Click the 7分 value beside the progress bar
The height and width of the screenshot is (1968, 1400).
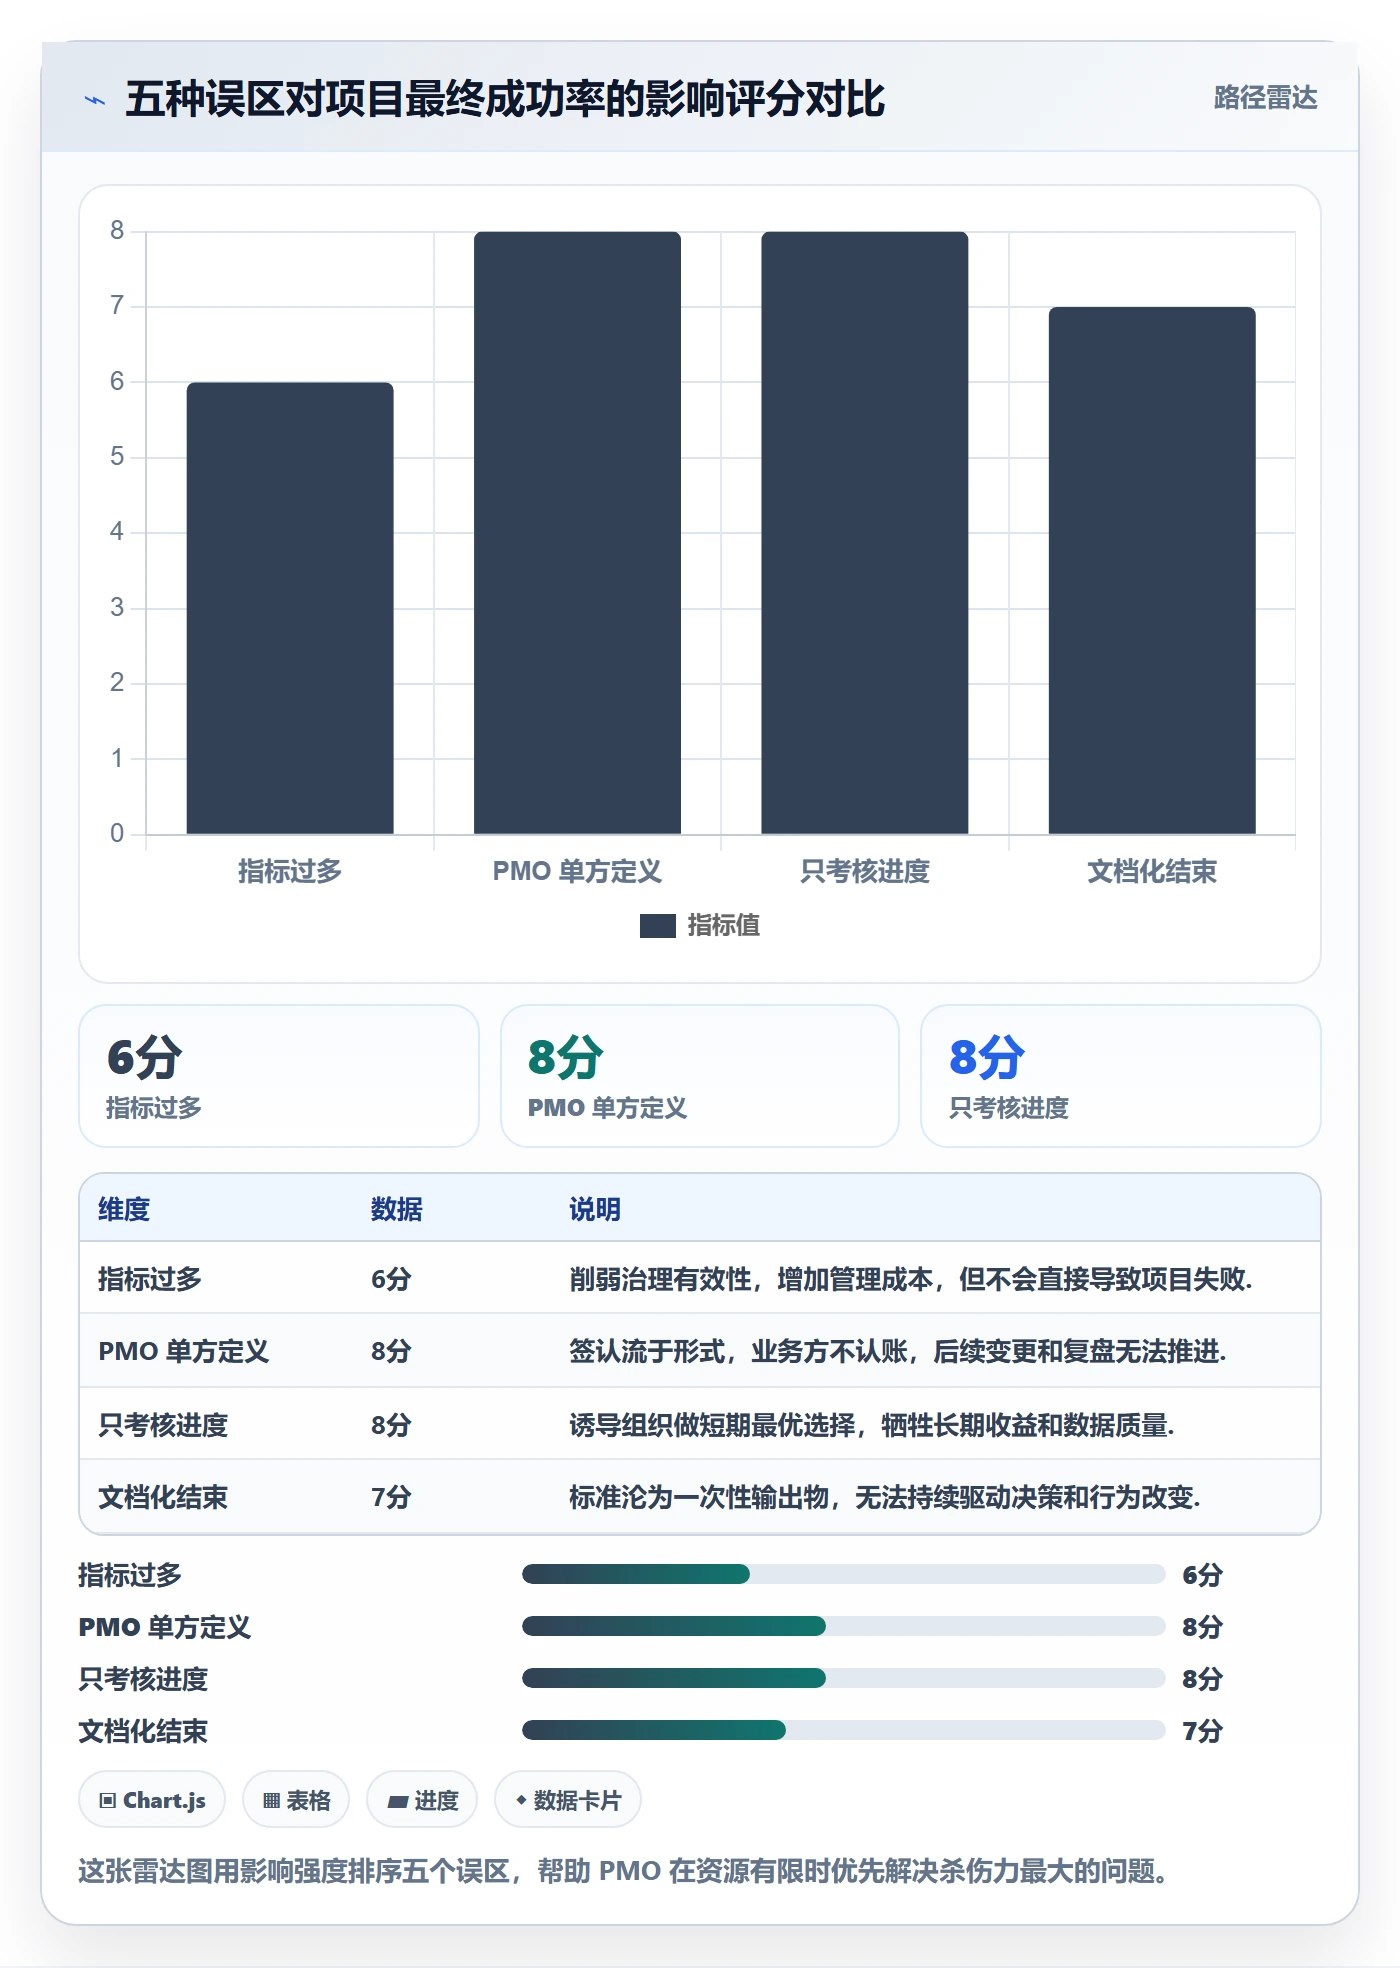1202,1731
